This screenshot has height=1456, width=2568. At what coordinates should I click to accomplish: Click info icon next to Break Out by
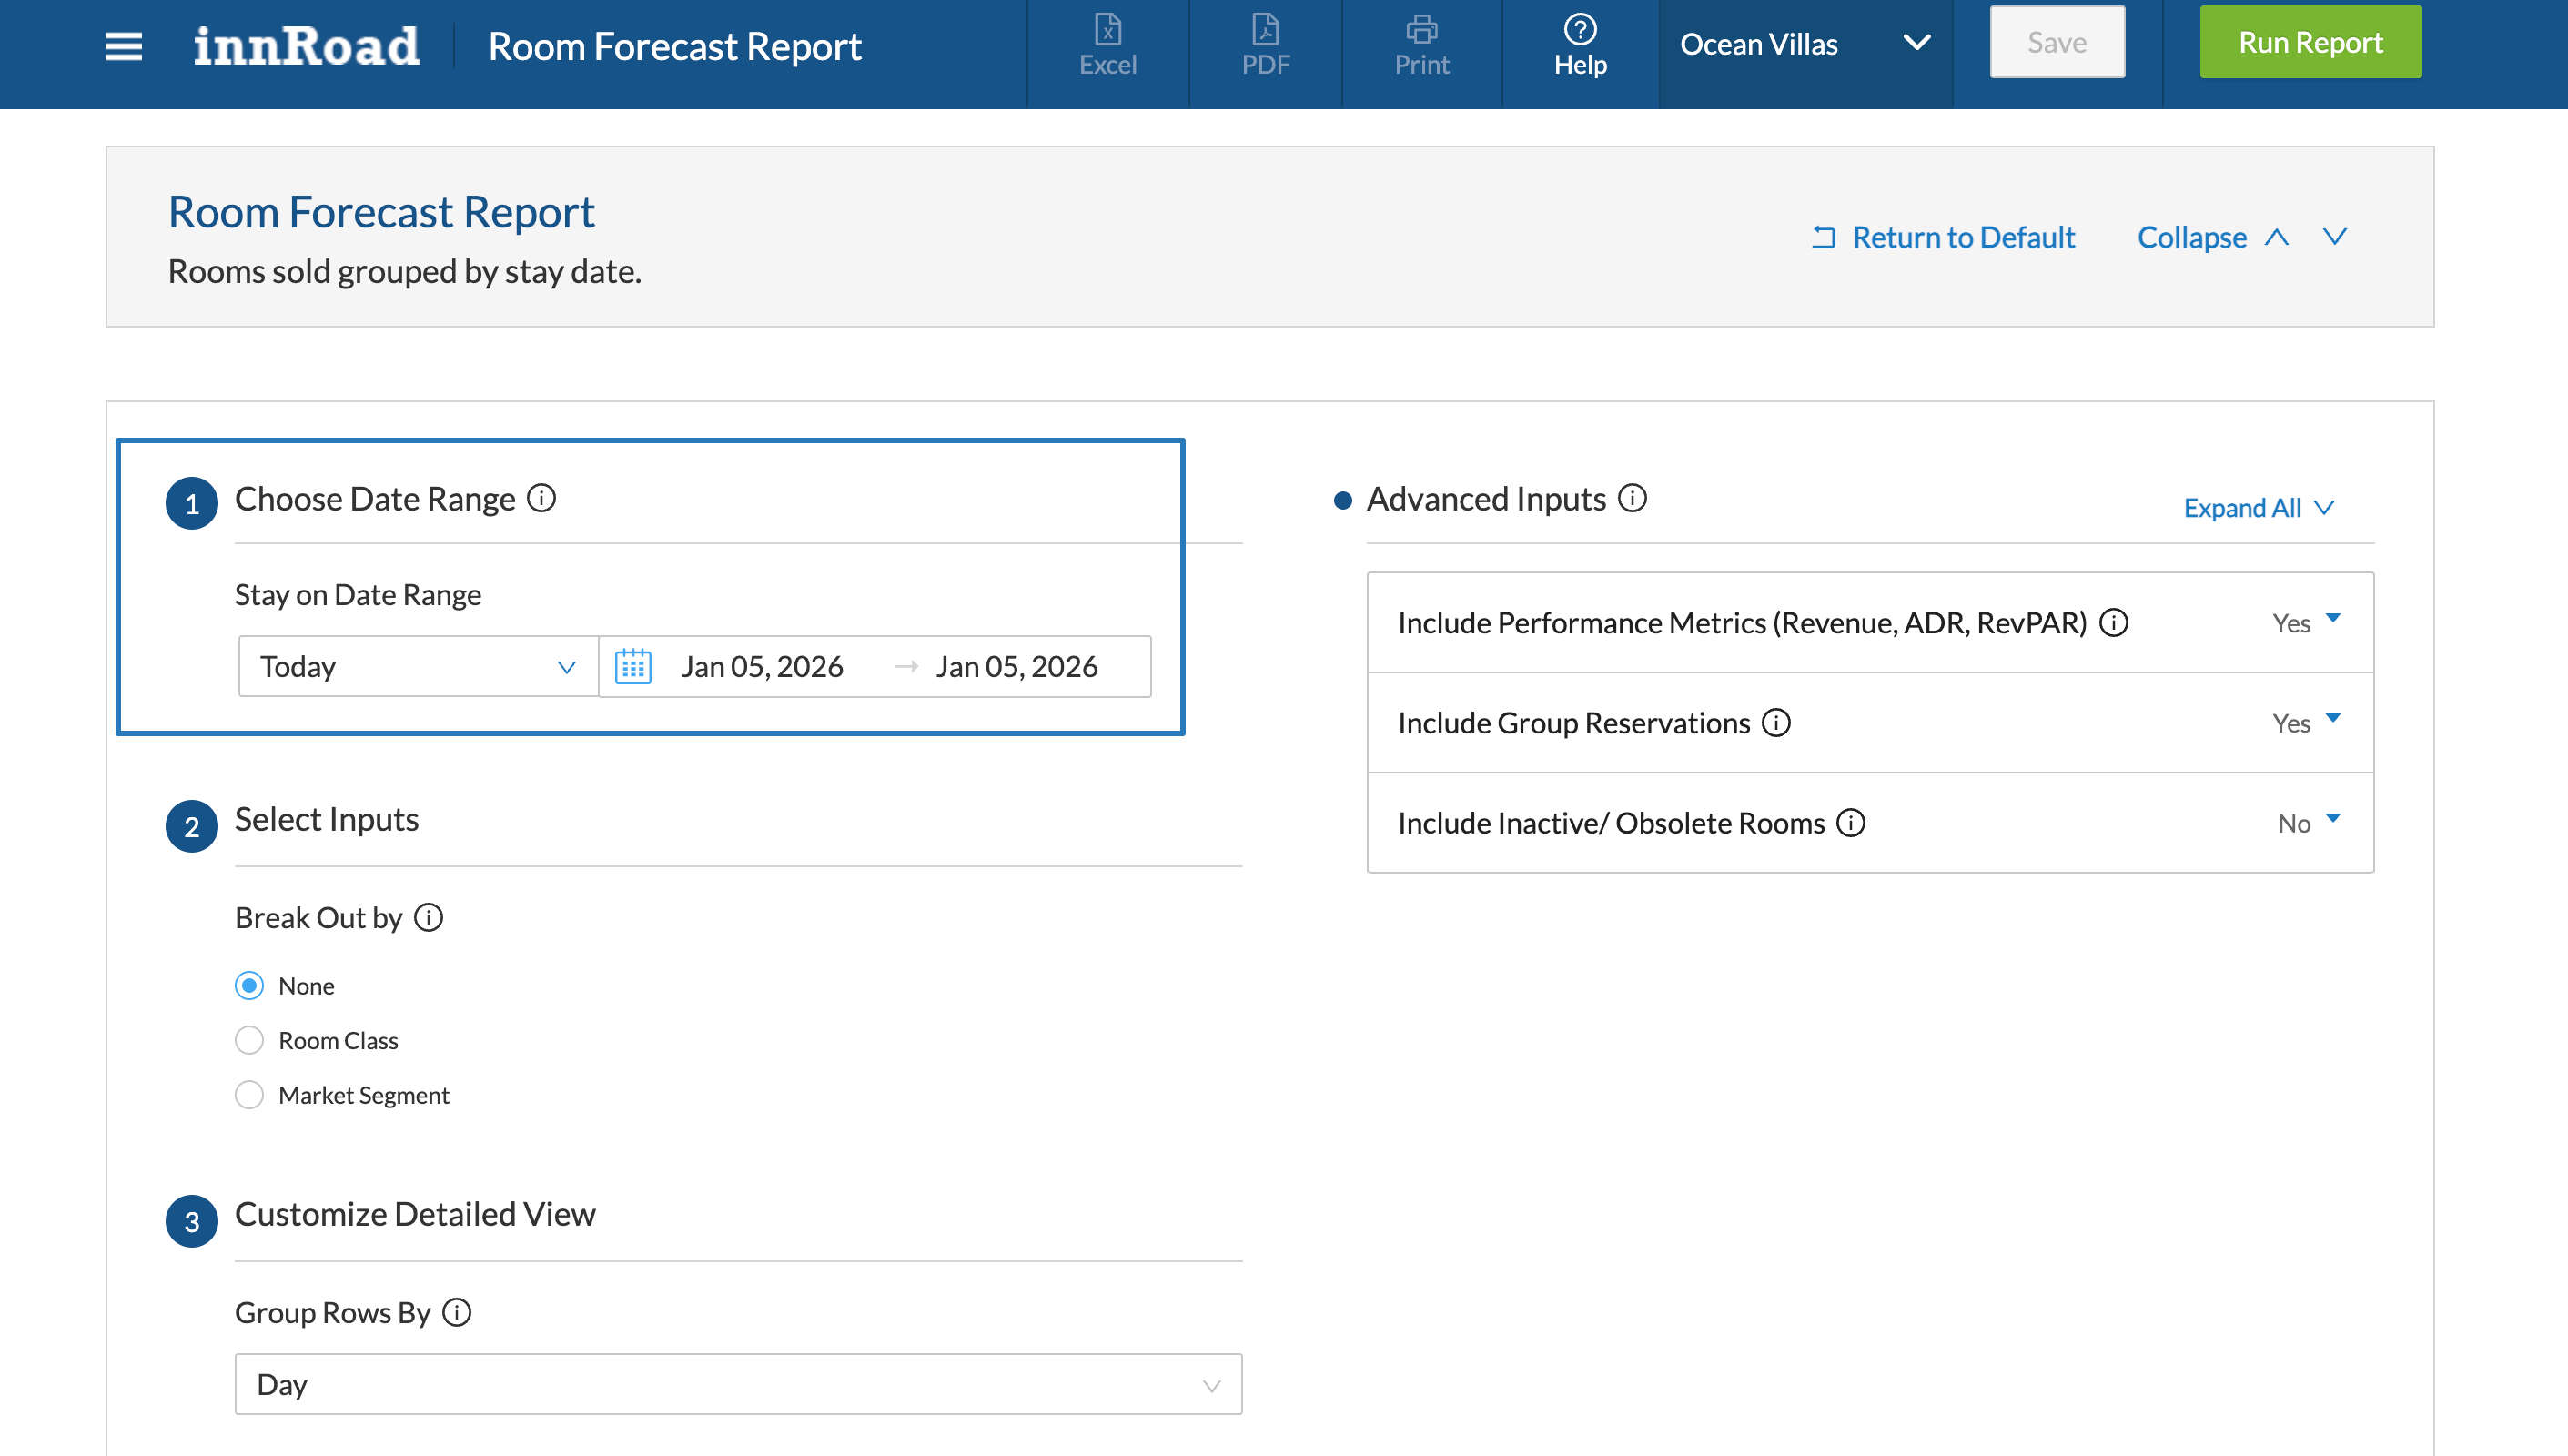tap(429, 917)
